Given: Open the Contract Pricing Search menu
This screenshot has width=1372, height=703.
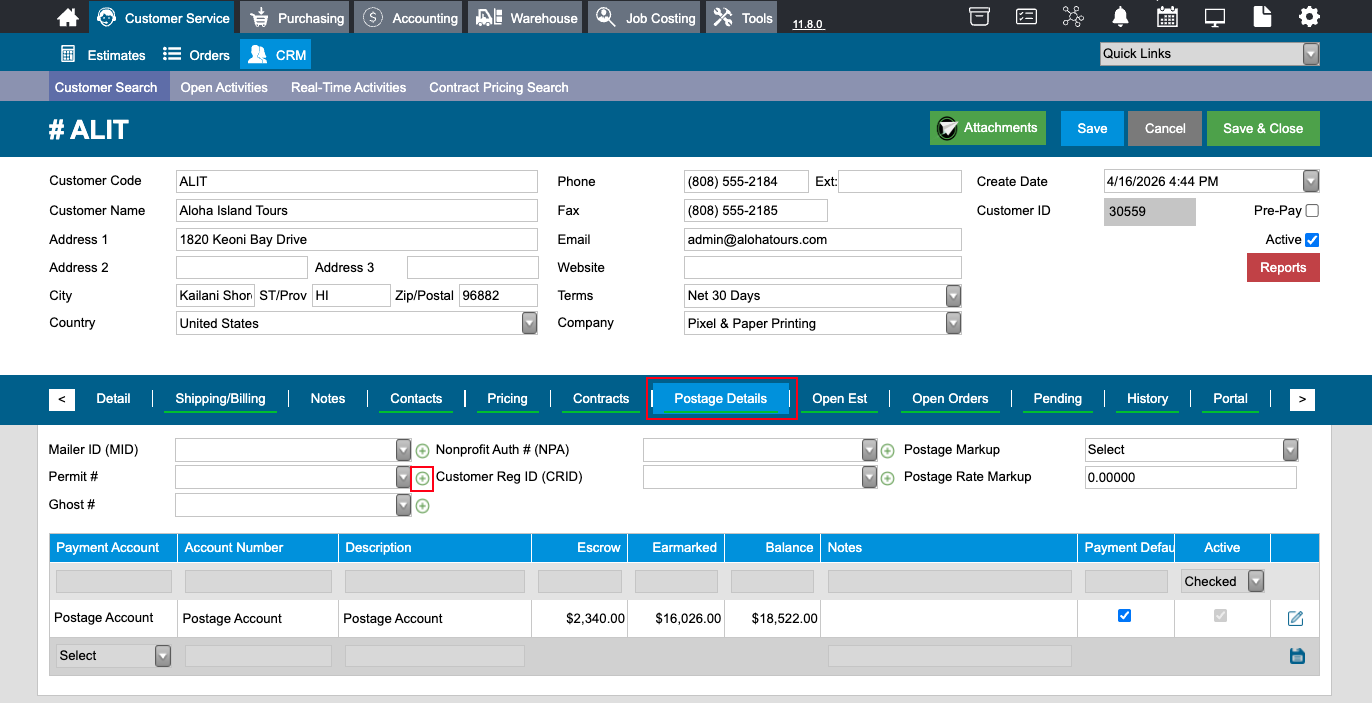Looking at the screenshot, I should [499, 87].
